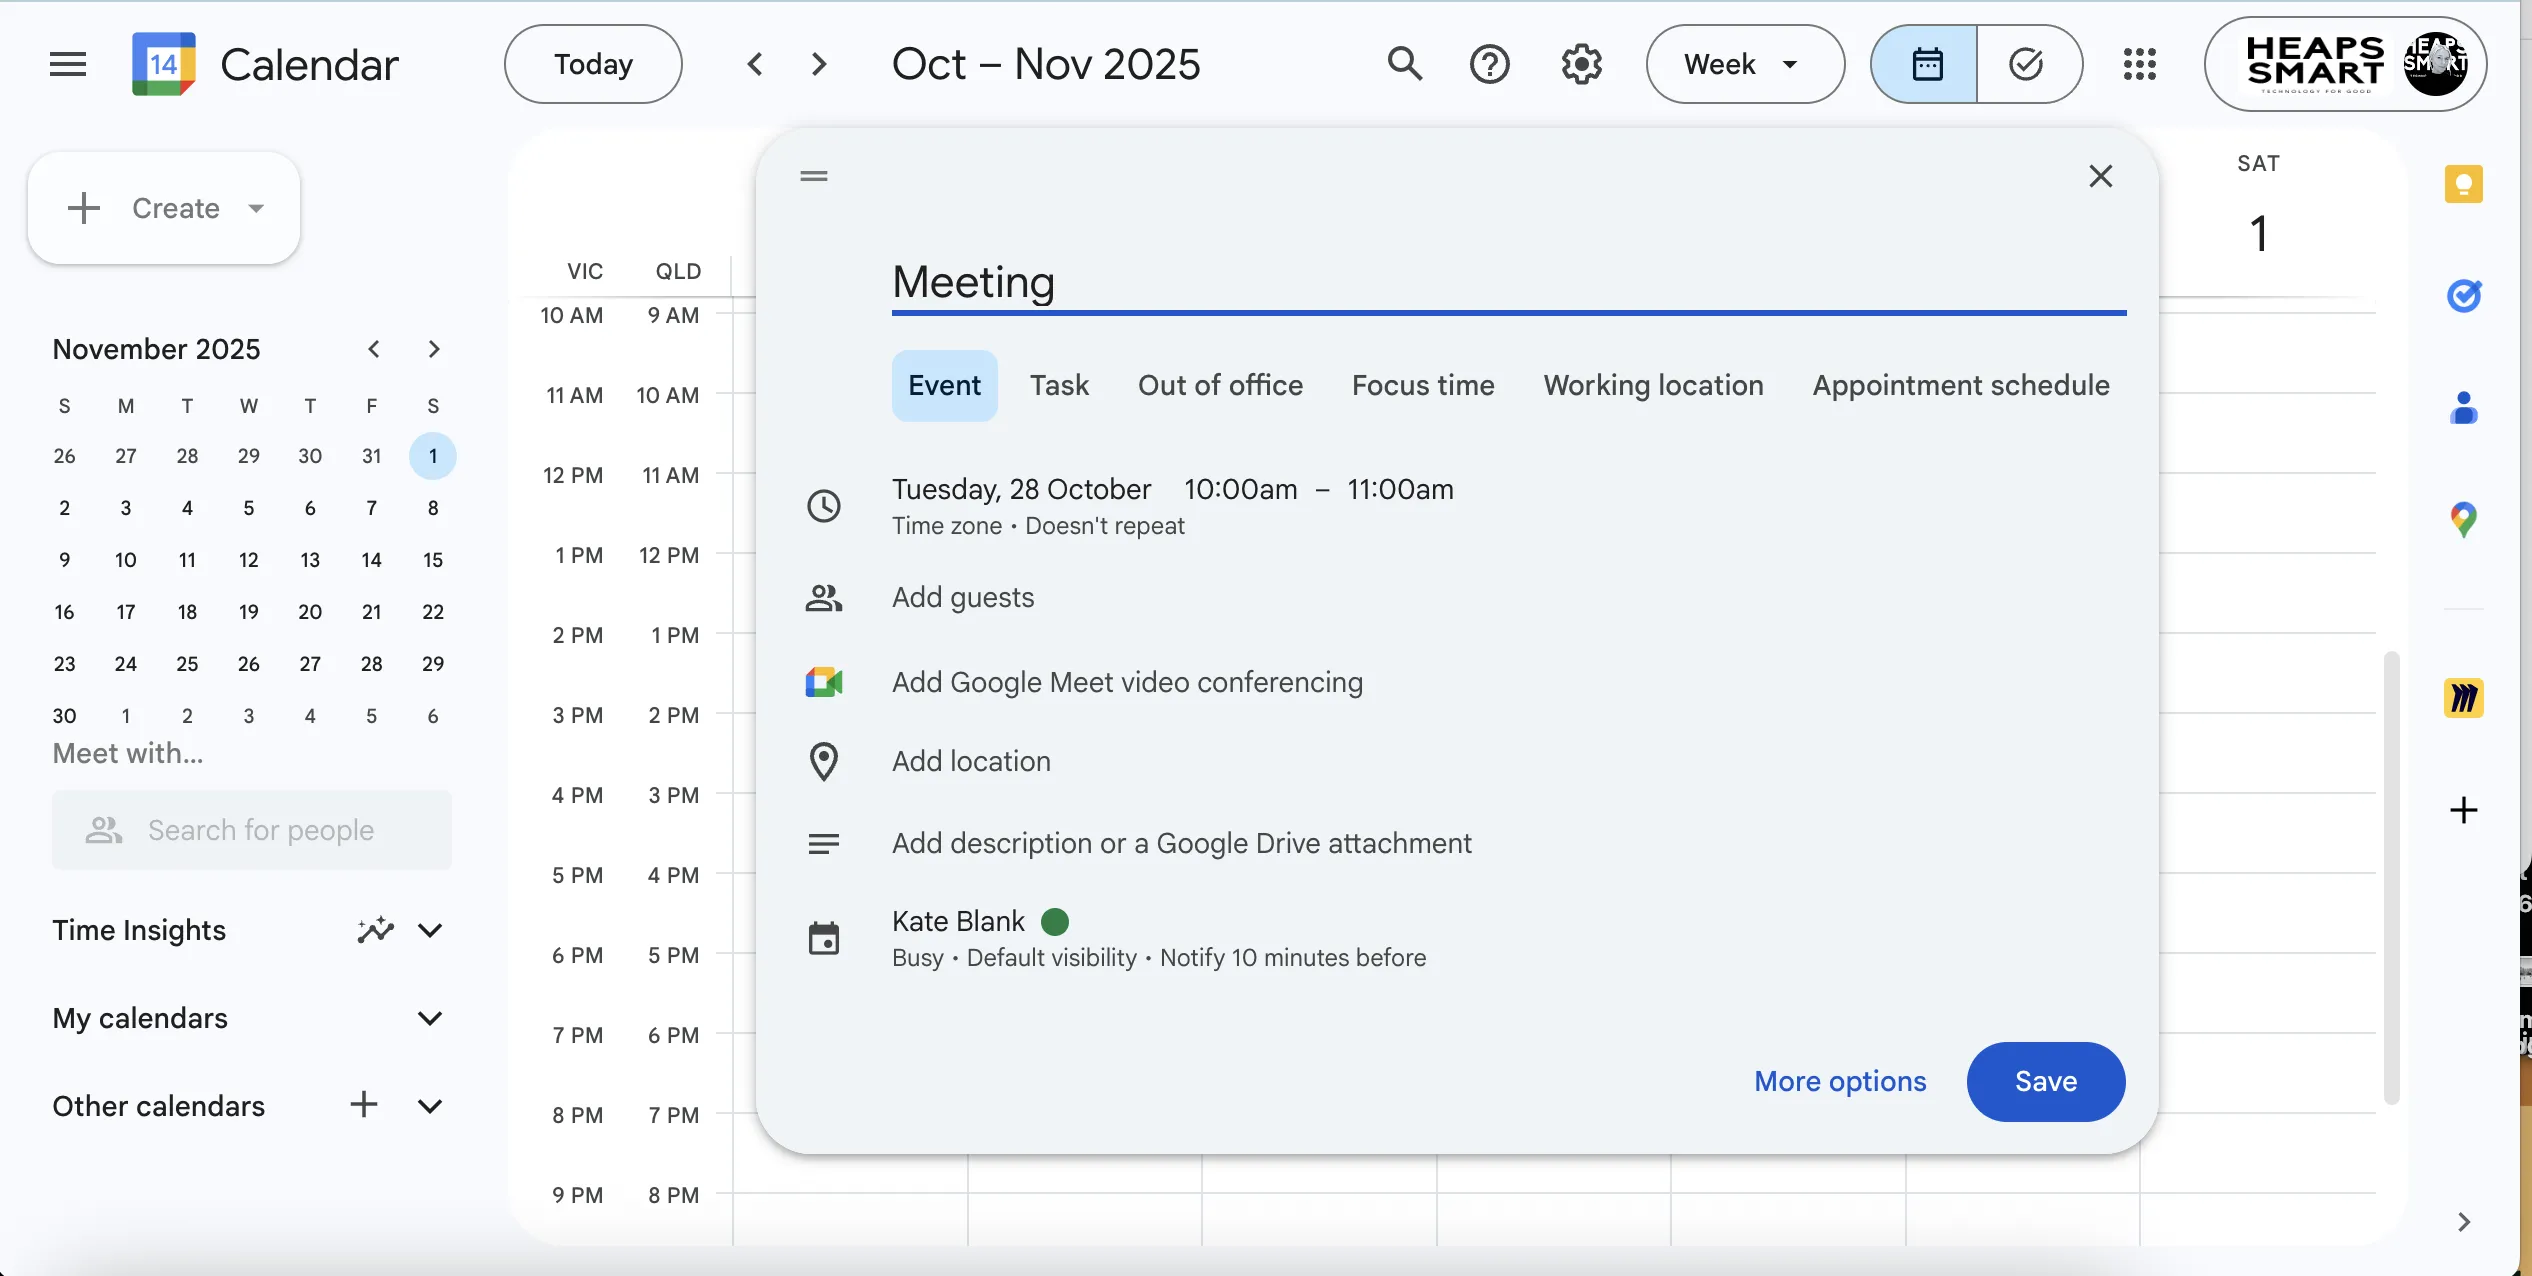Click the description lines icon
2532x1276 pixels.
[x=824, y=844]
